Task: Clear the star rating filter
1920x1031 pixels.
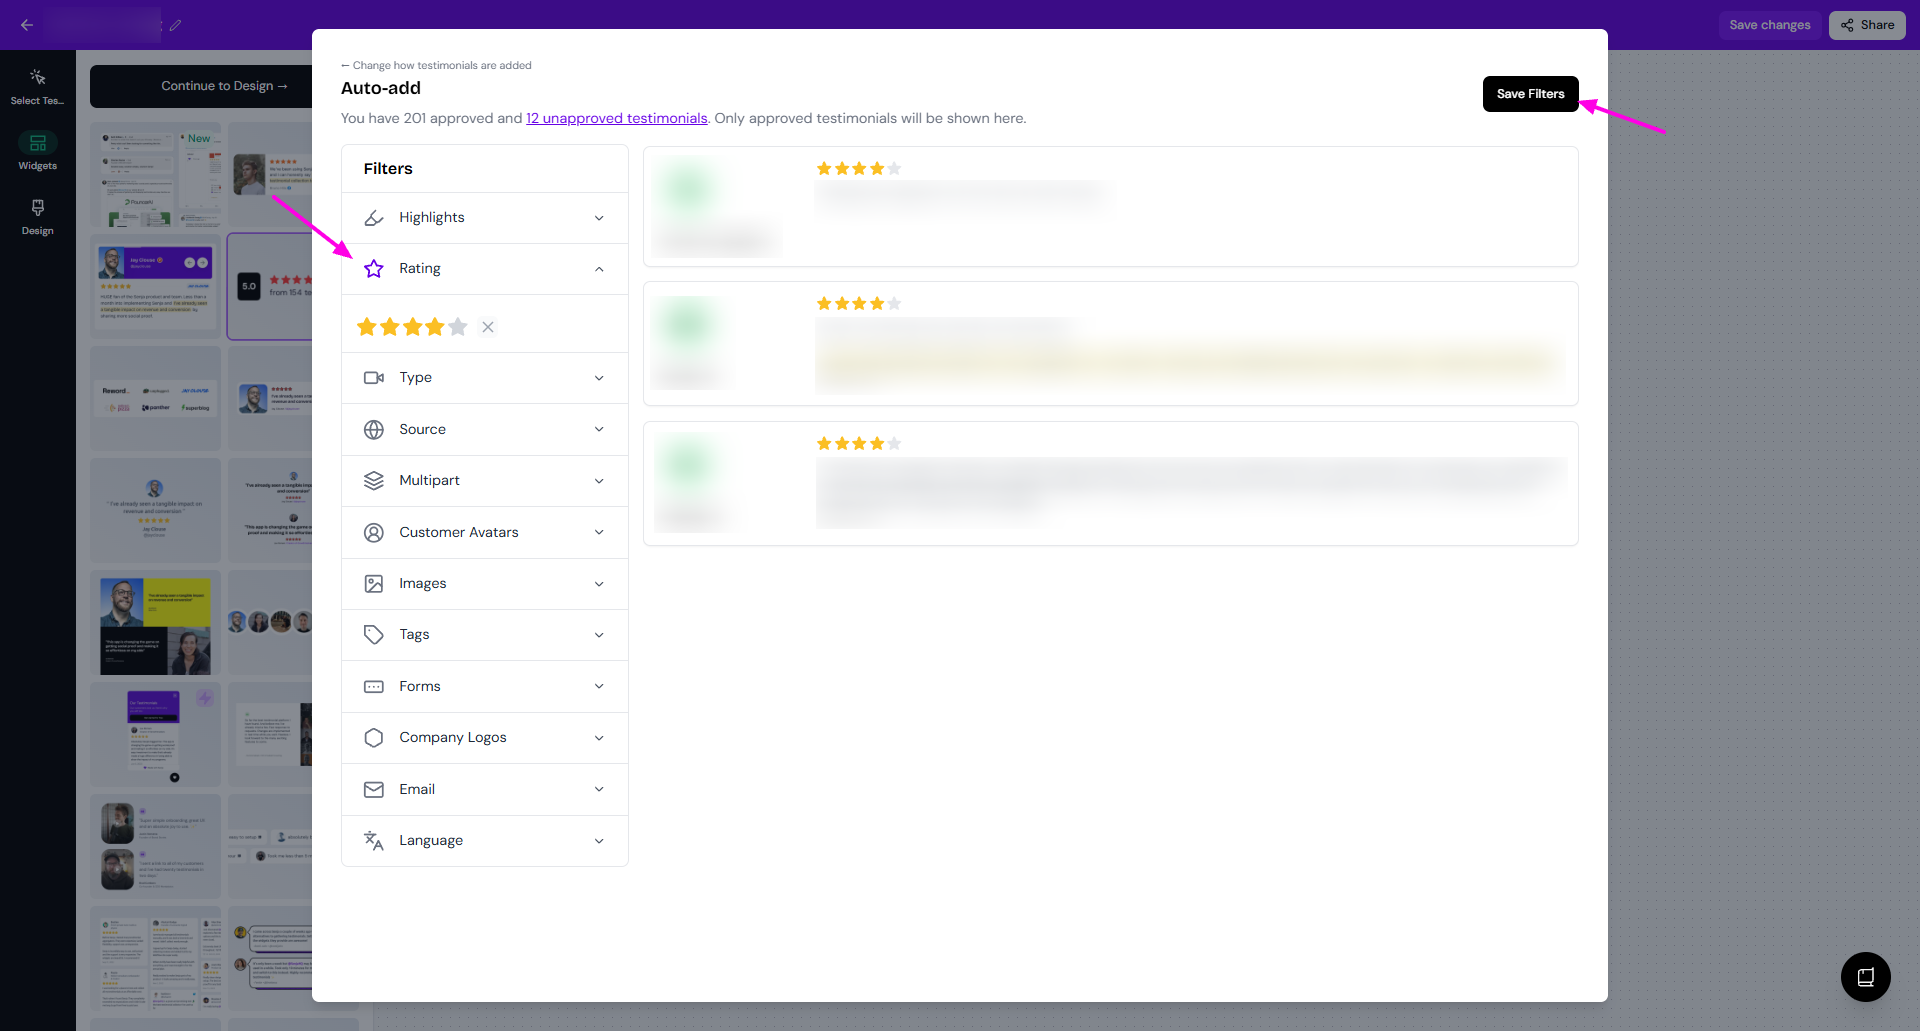Action: 488,327
